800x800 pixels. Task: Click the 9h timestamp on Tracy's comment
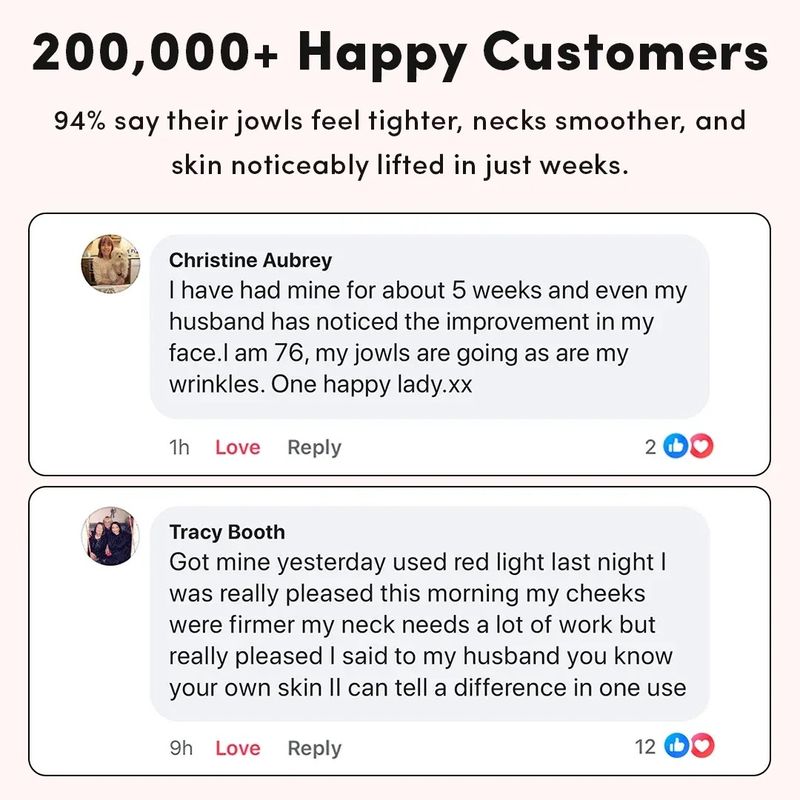[181, 748]
